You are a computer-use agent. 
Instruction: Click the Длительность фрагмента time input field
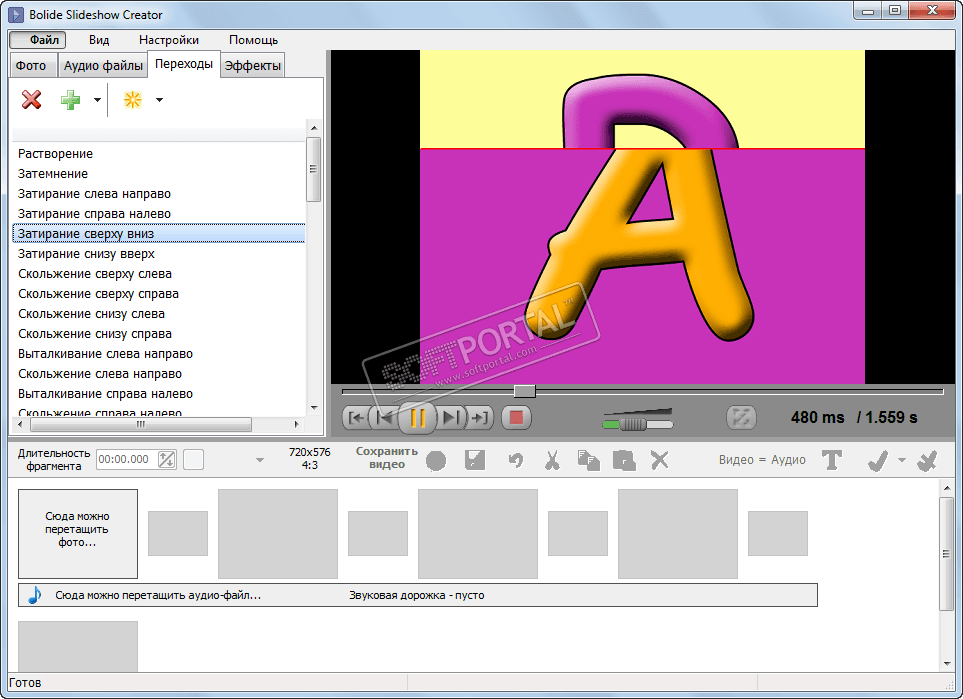point(128,459)
